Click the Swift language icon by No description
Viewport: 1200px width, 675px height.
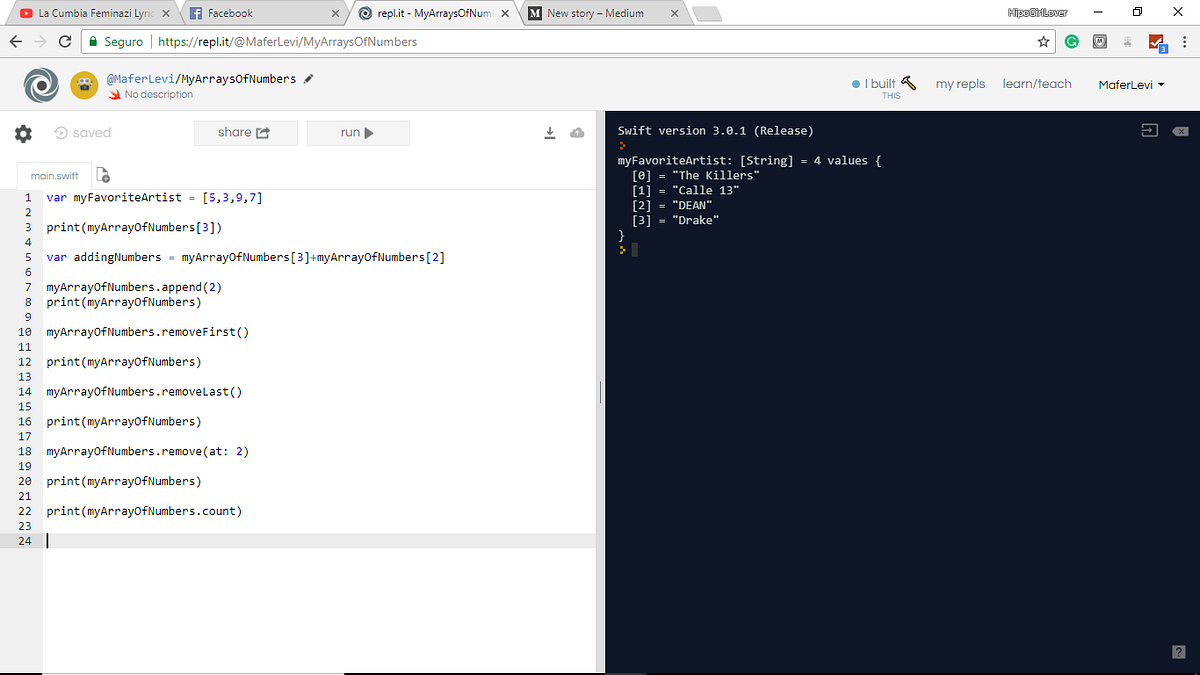click(x=115, y=95)
